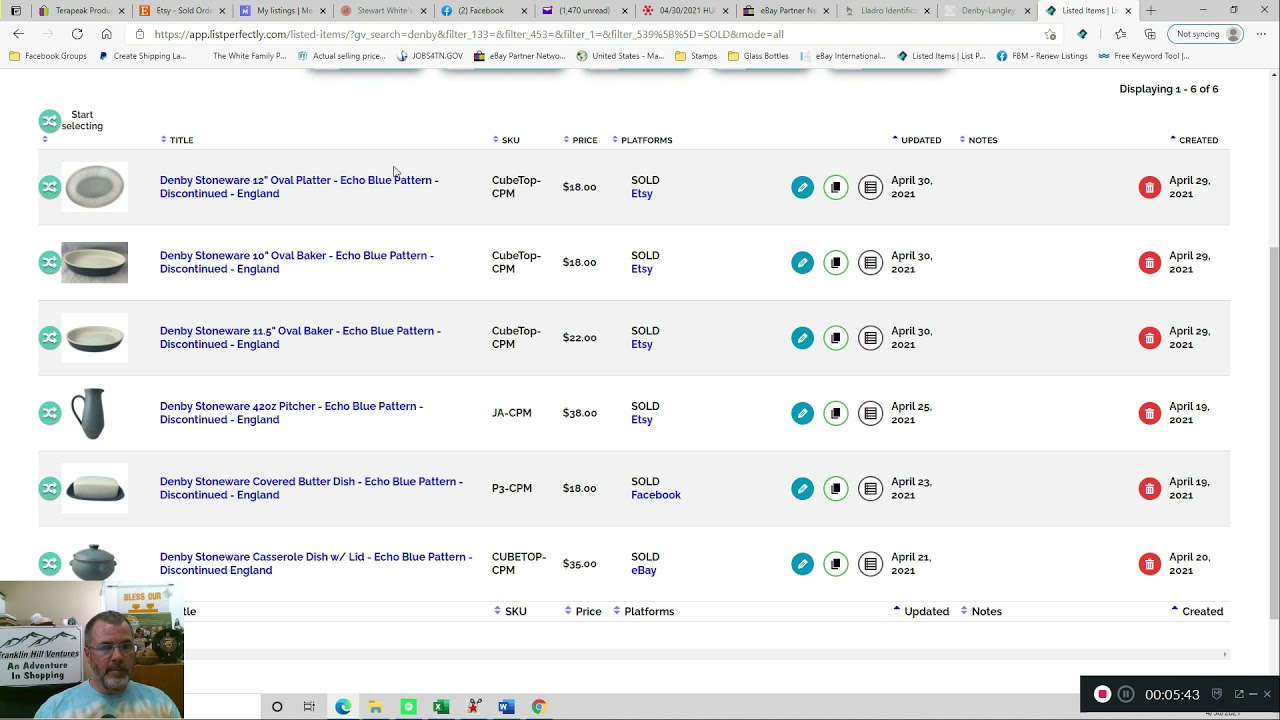Open Chrome from the taskbar
The width and height of the screenshot is (1280, 720).
[539, 707]
